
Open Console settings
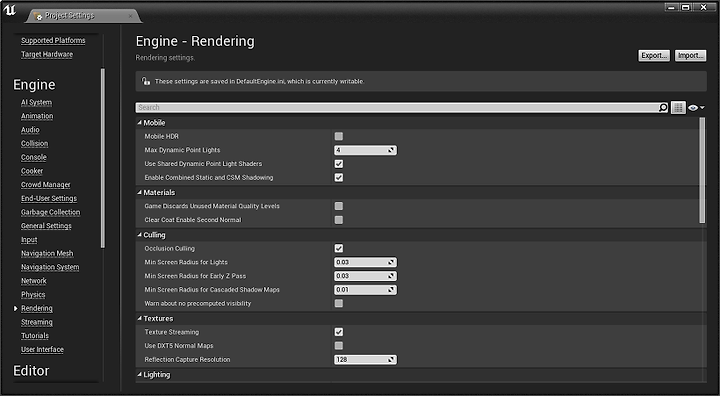34,157
